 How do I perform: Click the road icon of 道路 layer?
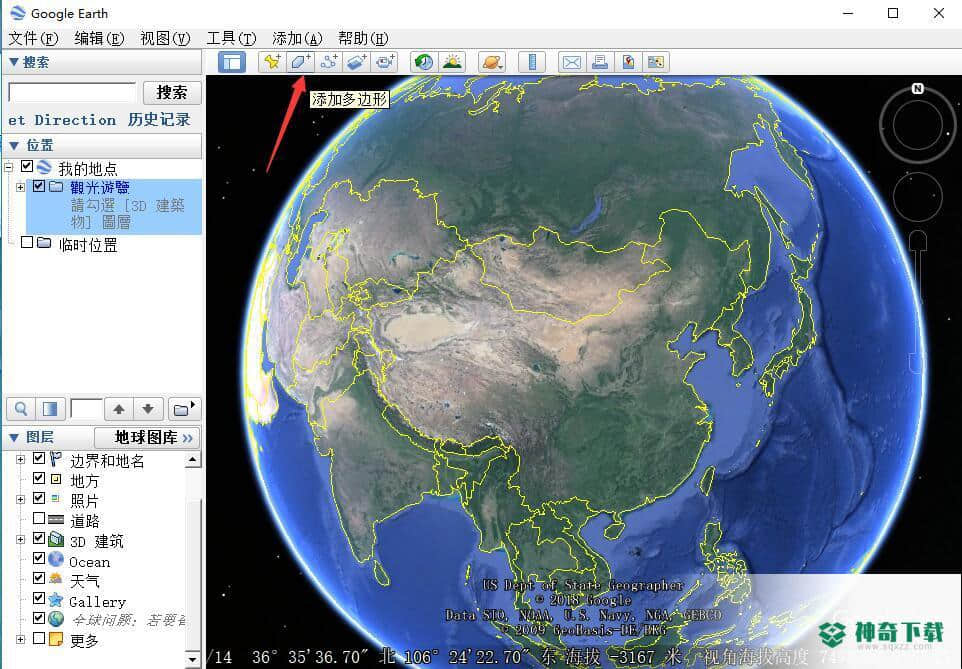coord(56,519)
